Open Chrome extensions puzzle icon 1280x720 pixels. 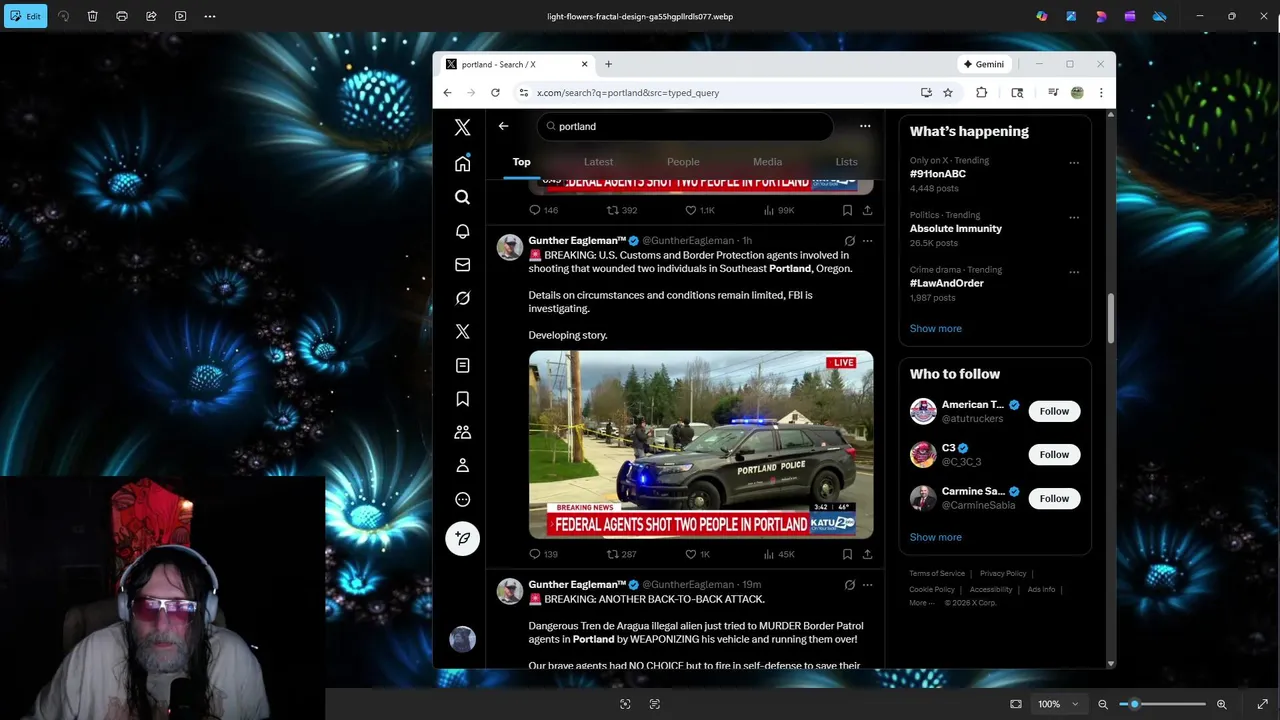(x=981, y=93)
